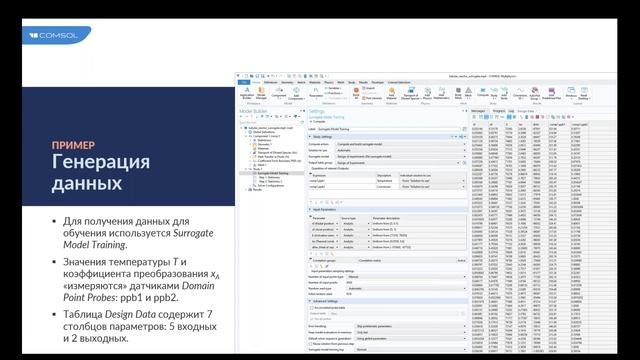The height and width of the screenshot is (360, 640).
Task: Click the ribbon Compute icon in Study group
Action: coord(483,93)
